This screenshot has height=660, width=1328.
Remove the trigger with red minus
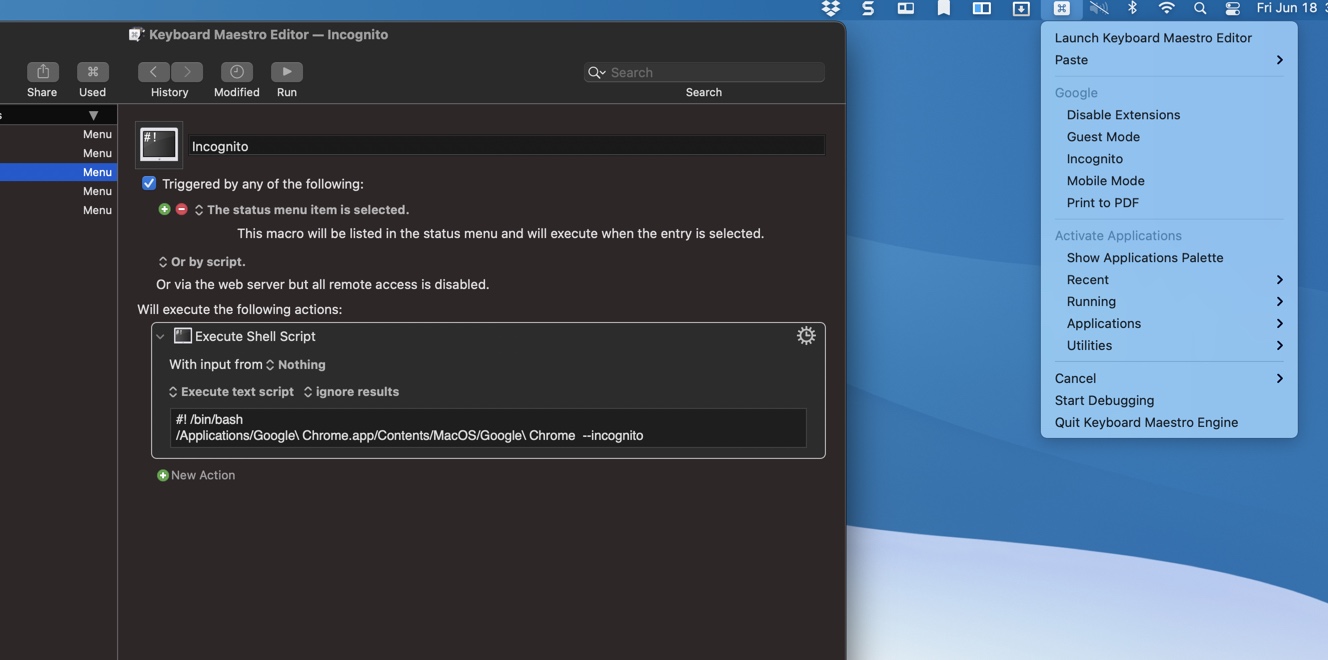pos(181,209)
